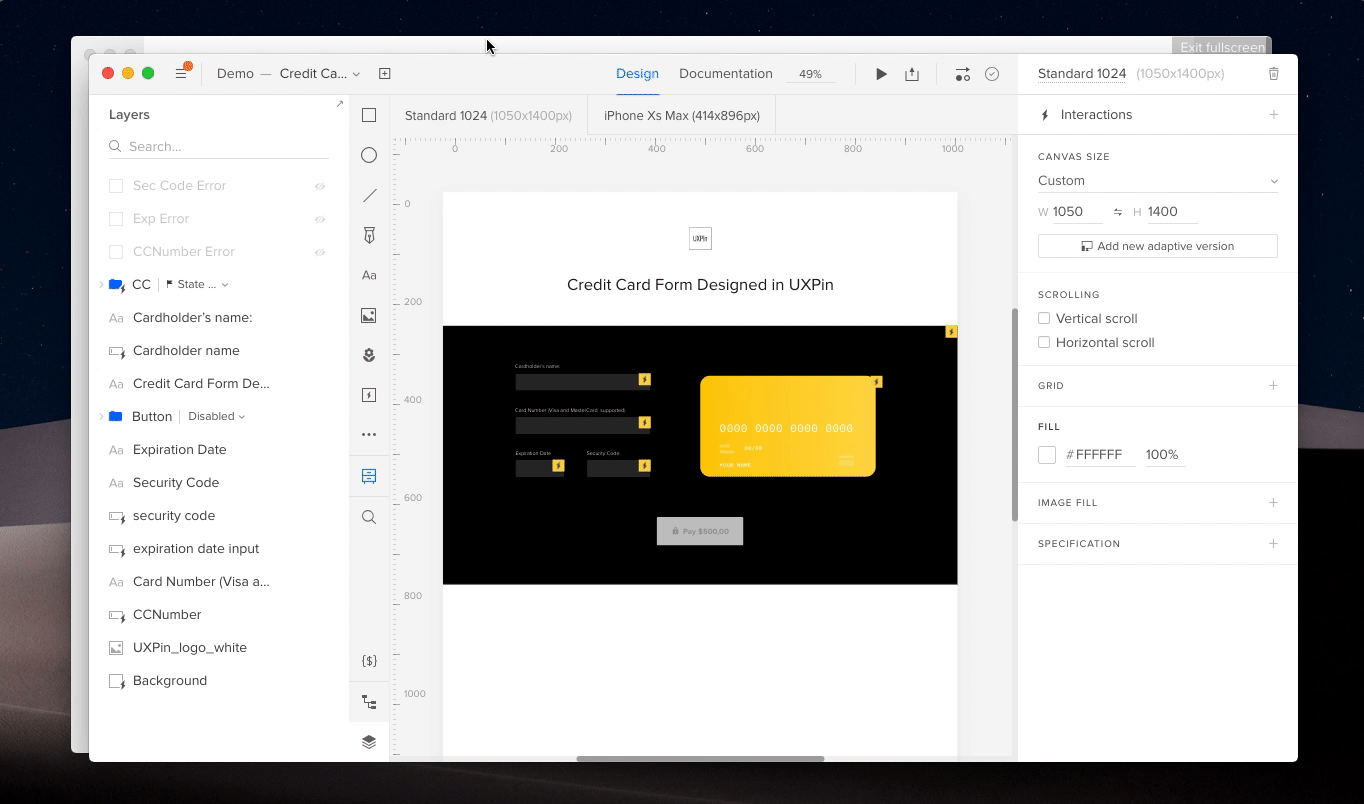Screen dimensions: 1364x804
Task: Open the sitemap pages panel
Action: click(369, 702)
